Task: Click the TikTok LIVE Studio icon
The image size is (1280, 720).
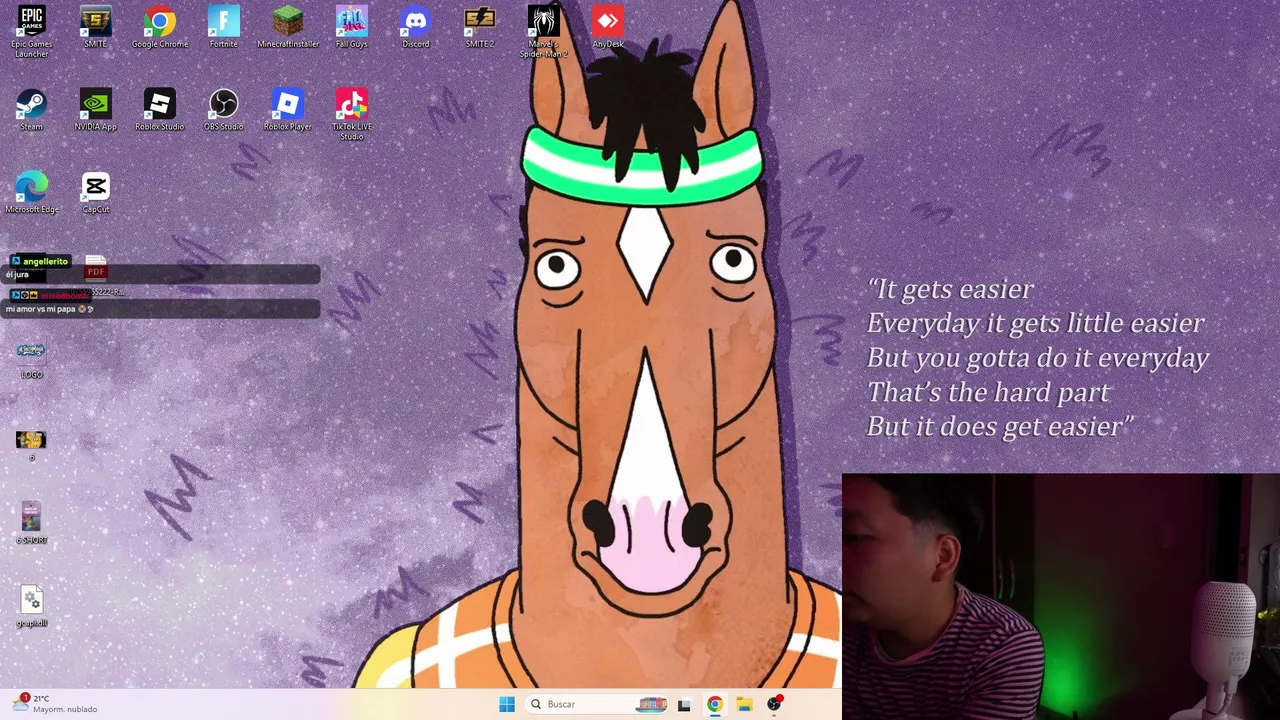Action: [352, 114]
